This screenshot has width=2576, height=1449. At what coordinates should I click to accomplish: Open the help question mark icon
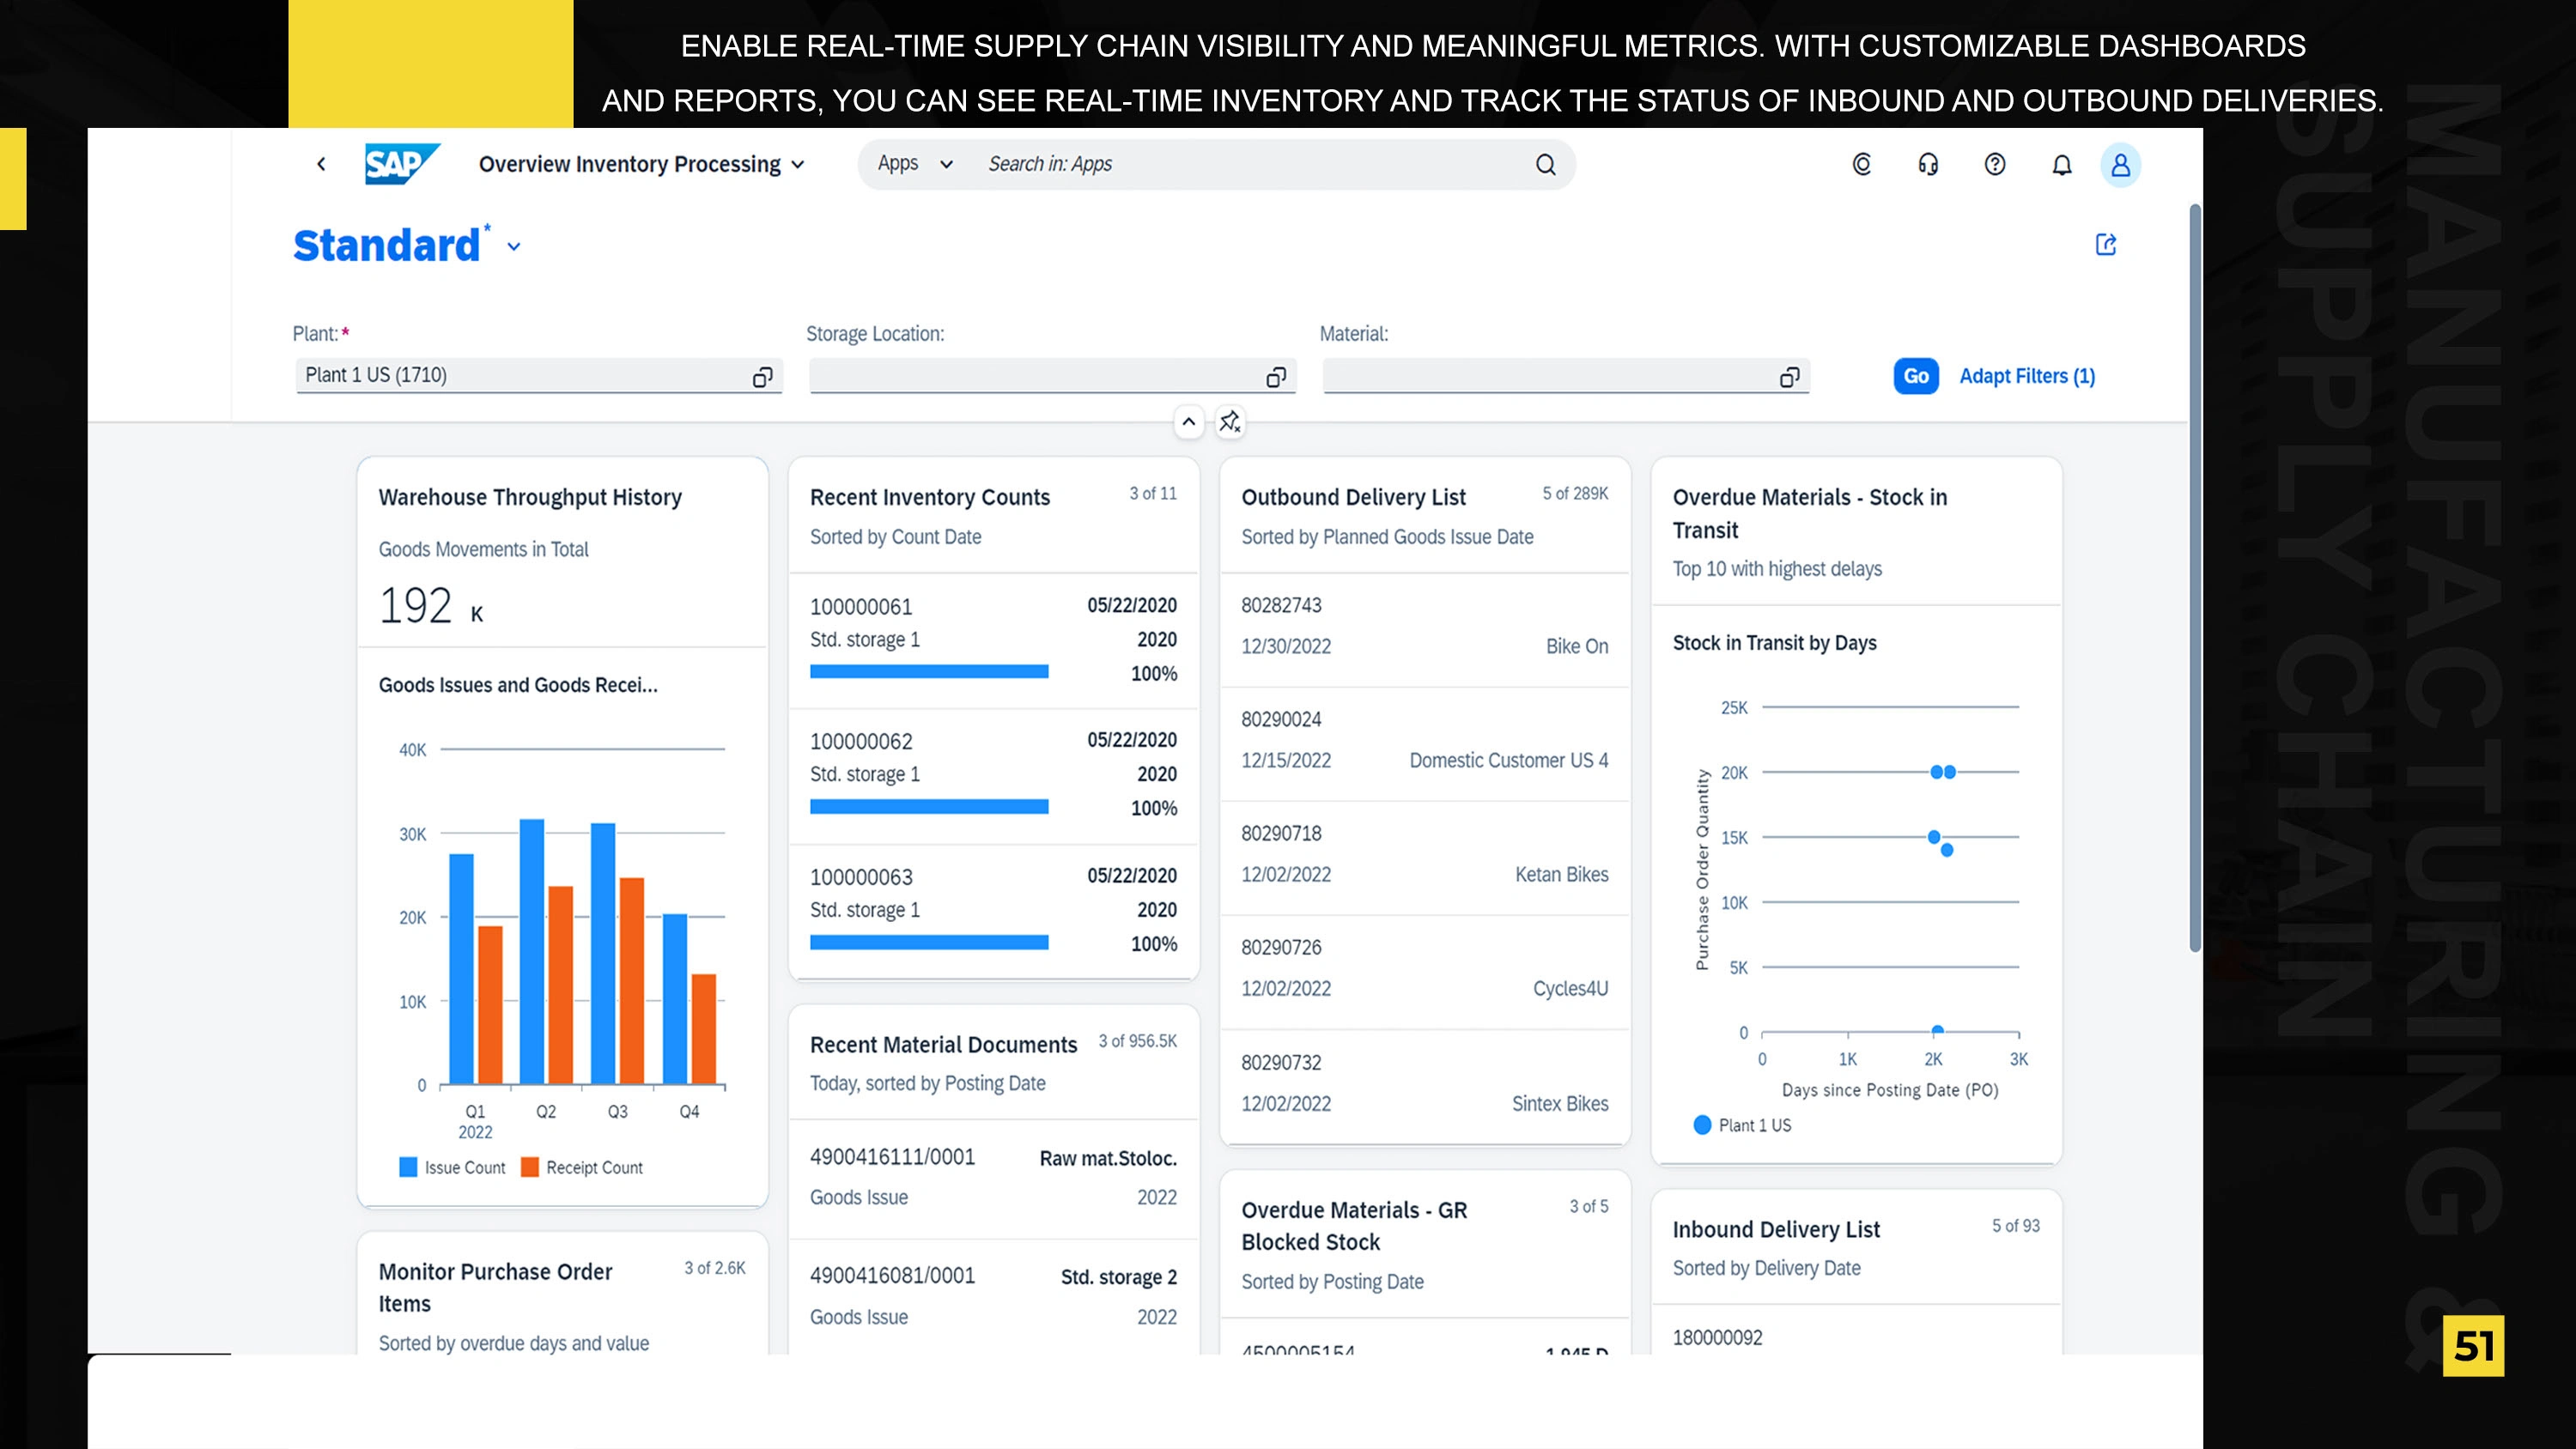tap(1994, 164)
